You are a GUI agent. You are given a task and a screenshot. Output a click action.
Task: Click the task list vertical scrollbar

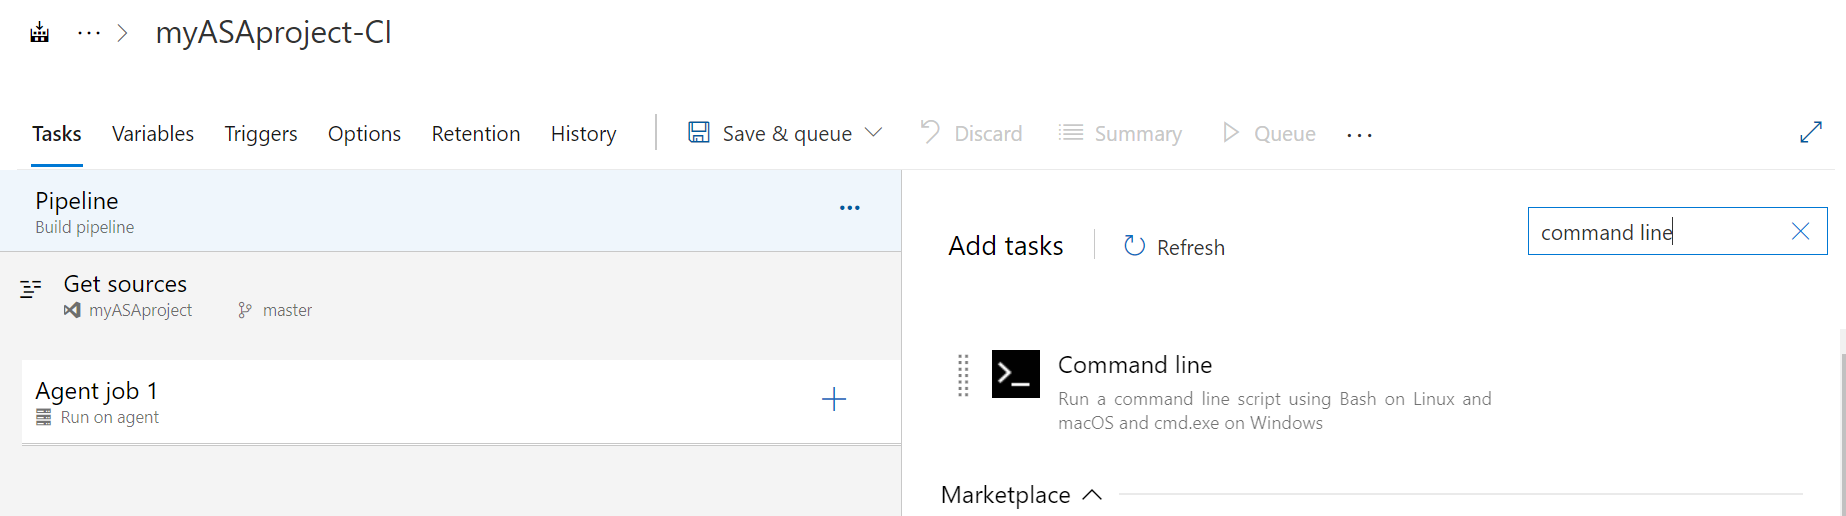1842,435
